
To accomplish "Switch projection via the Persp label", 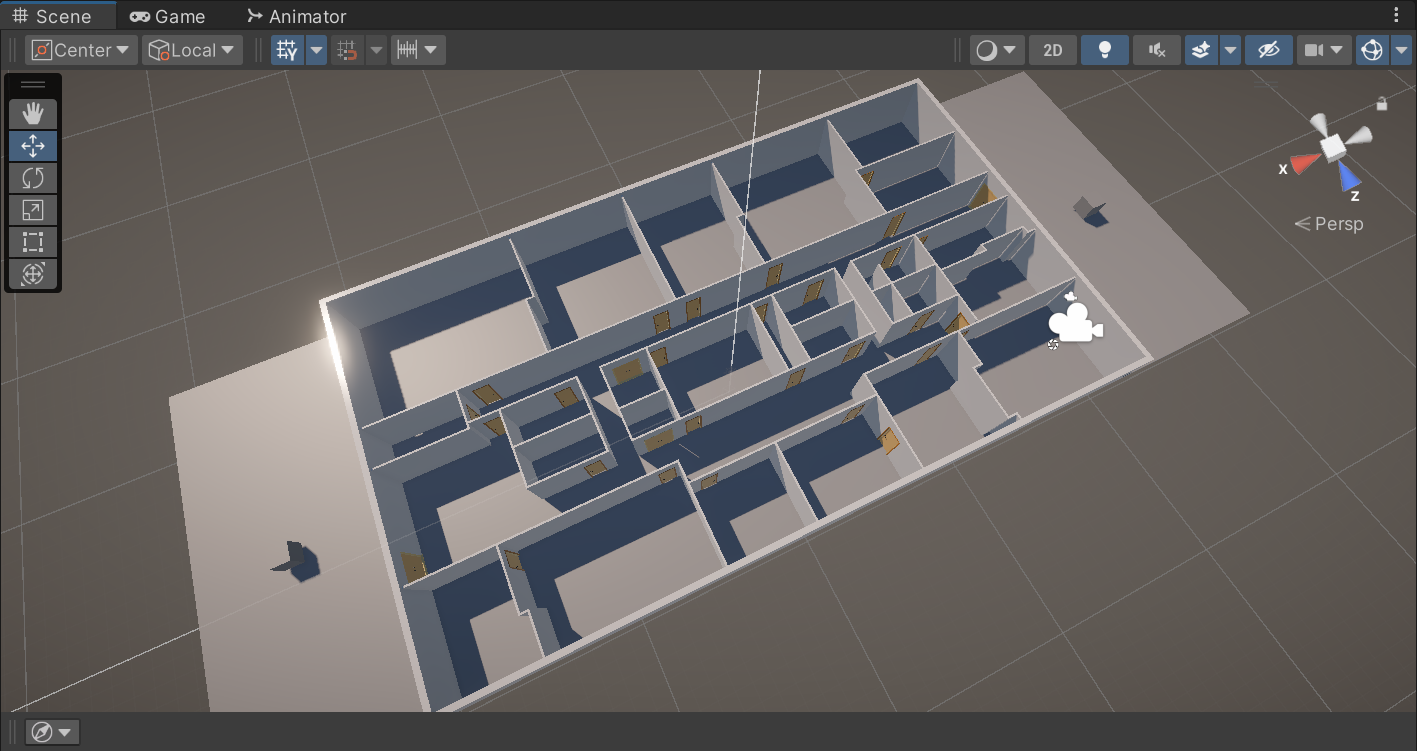I will [1329, 224].
